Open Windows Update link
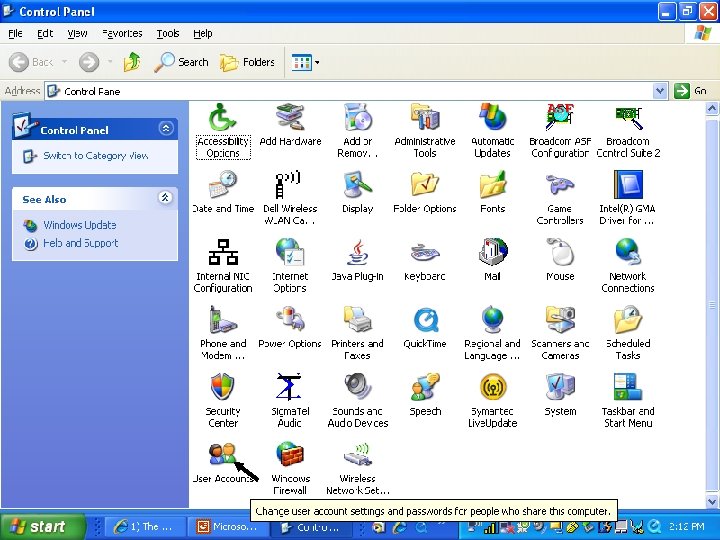The image size is (720, 540). (79, 225)
